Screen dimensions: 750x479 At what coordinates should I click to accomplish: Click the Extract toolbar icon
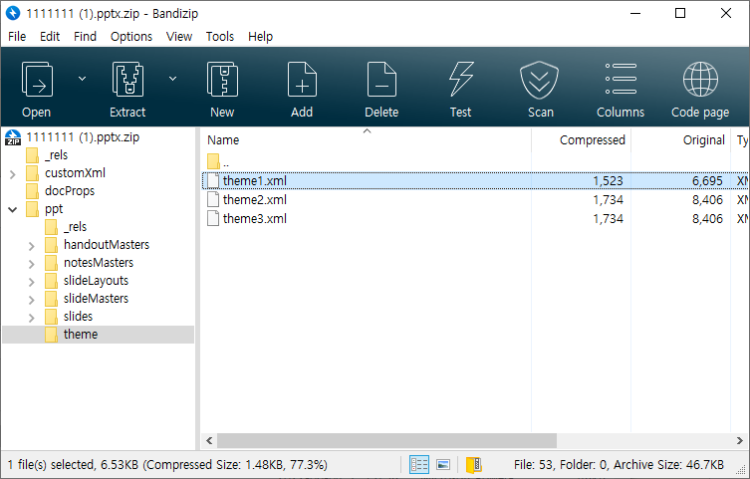click(x=127, y=80)
